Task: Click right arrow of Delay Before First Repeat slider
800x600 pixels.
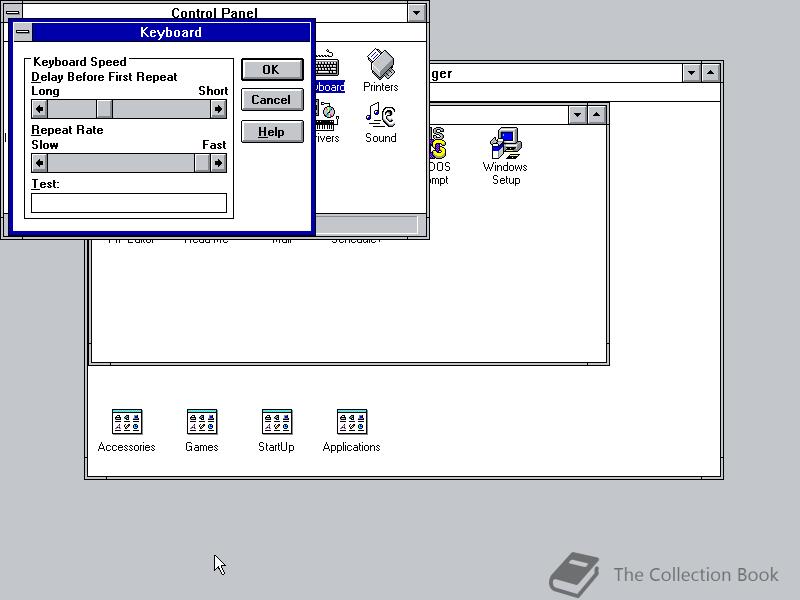Action: [218, 109]
